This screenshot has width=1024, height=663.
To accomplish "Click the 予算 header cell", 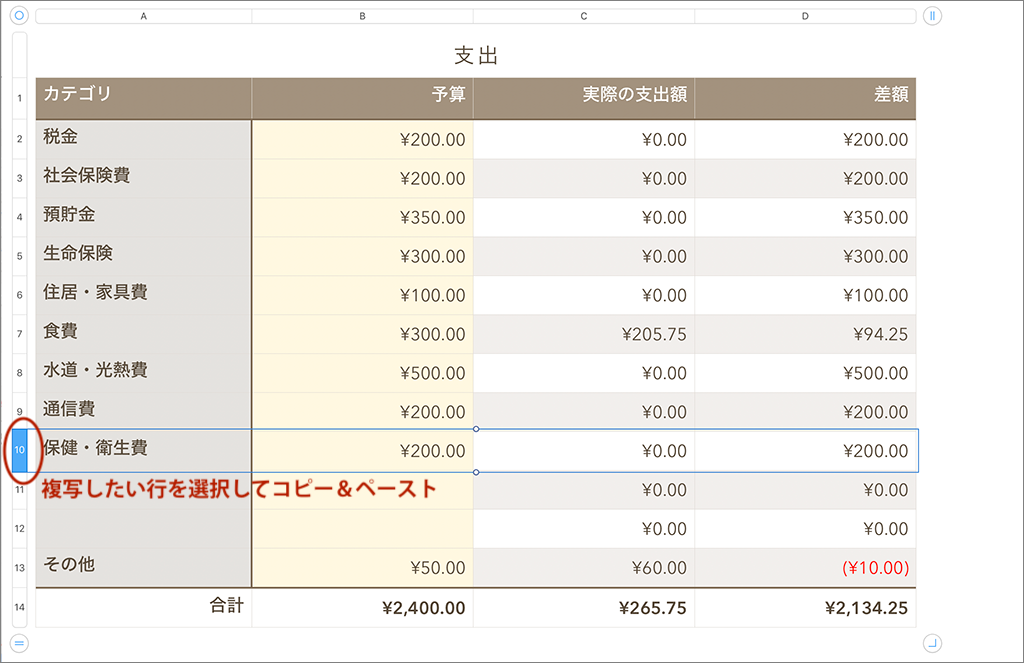I will pyautogui.click(x=362, y=99).
